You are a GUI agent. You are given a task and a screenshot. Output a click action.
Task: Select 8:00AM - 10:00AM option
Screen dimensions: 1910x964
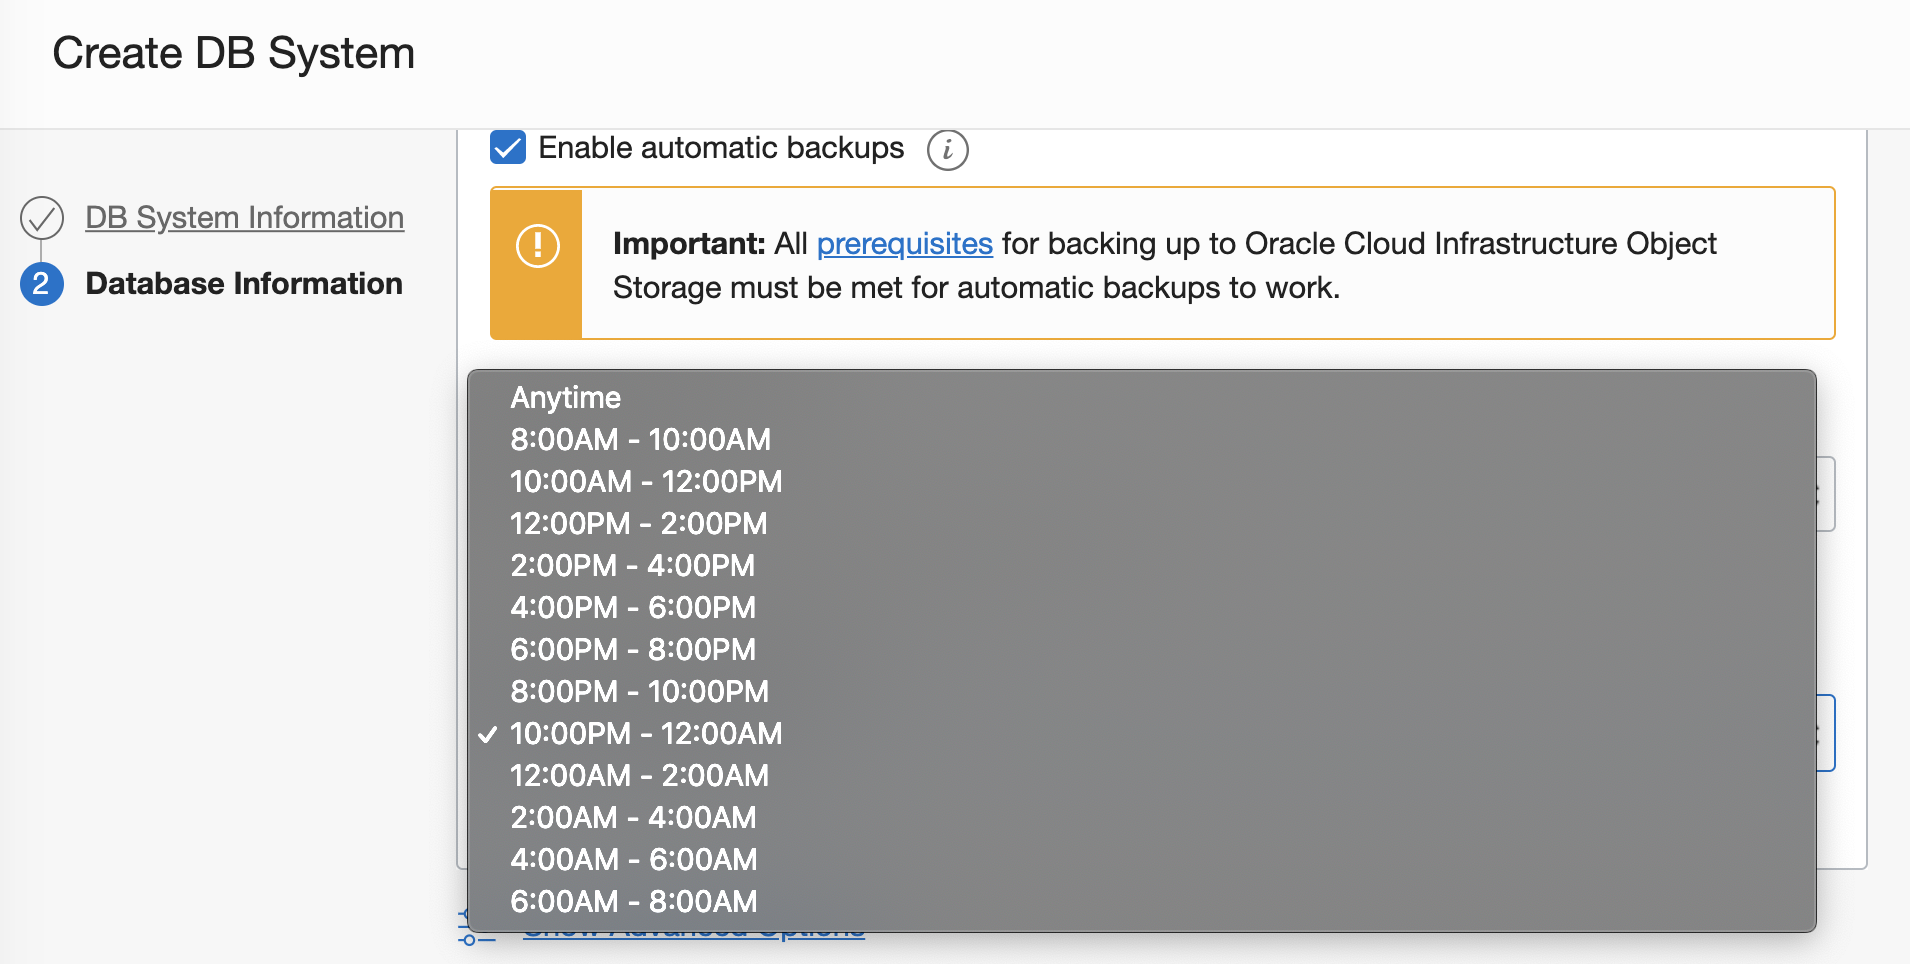pos(1142,439)
